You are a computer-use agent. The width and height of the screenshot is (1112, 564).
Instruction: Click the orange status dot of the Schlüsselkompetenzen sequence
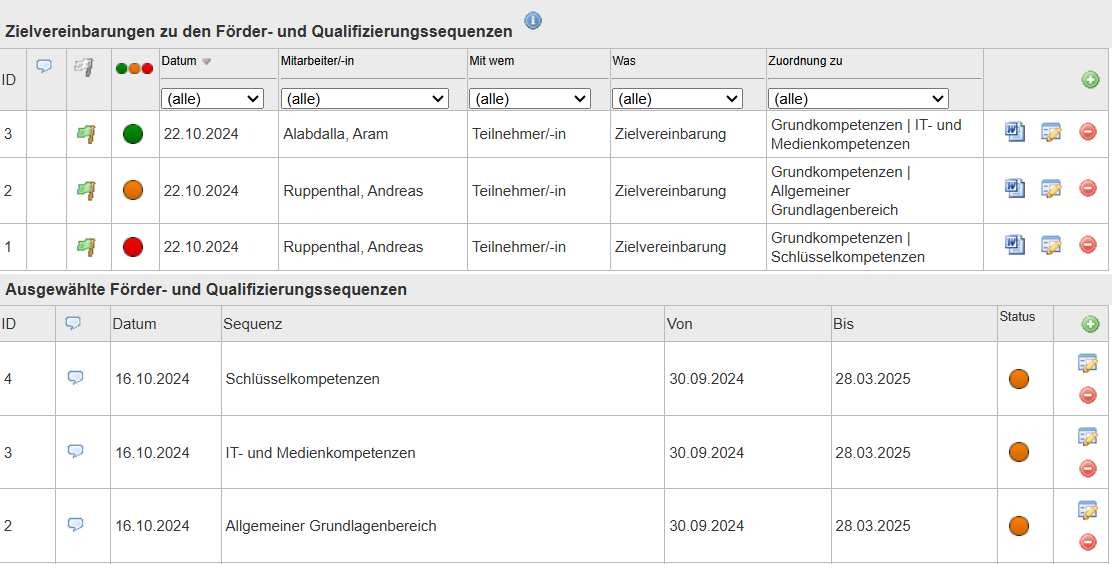coord(1018,379)
